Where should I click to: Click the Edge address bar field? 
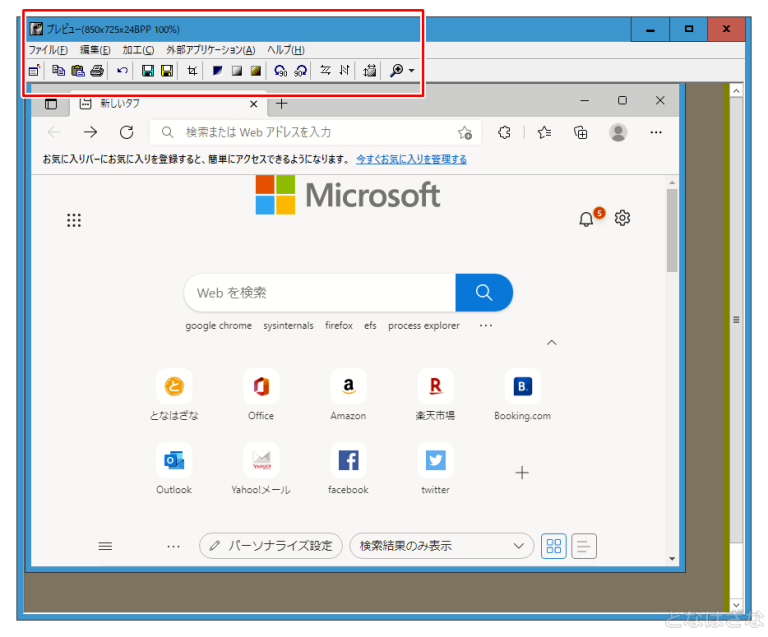pyautogui.click(x=315, y=132)
